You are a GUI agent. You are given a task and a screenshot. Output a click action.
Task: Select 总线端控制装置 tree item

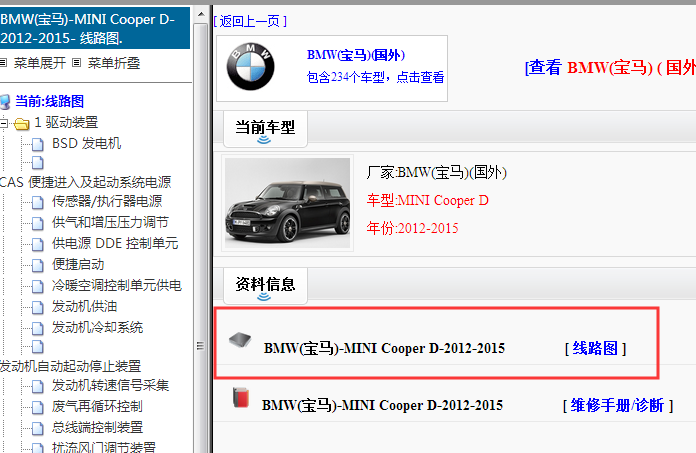[x=98, y=427]
